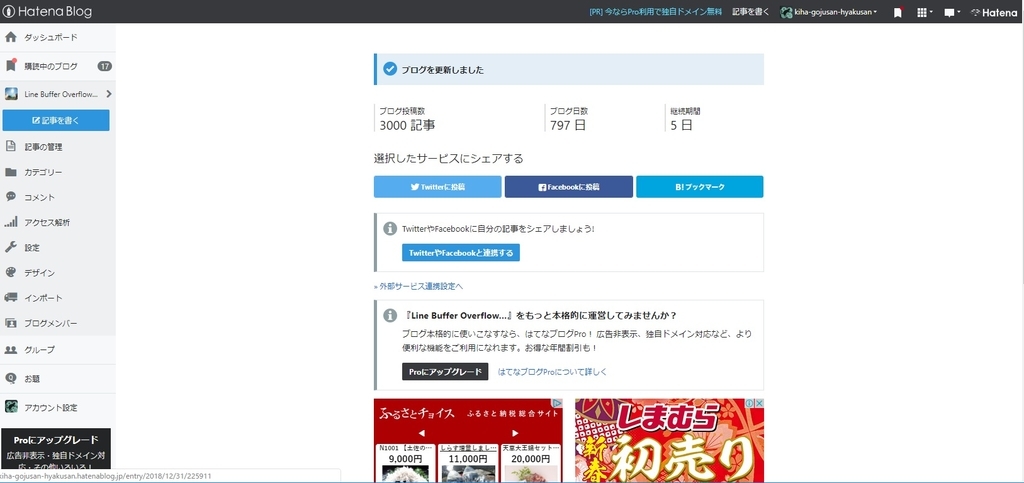The height and width of the screenshot is (483, 1024).
Task: Click the Line Buffer Overflow blog avatar icon
Action: (11, 94)
